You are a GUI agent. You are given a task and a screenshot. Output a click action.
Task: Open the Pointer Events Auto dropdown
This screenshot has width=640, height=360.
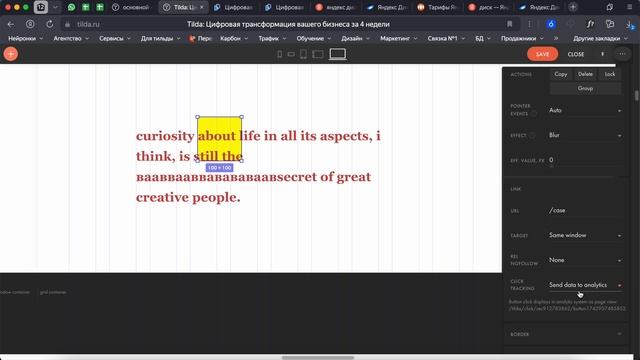(585, 110)
